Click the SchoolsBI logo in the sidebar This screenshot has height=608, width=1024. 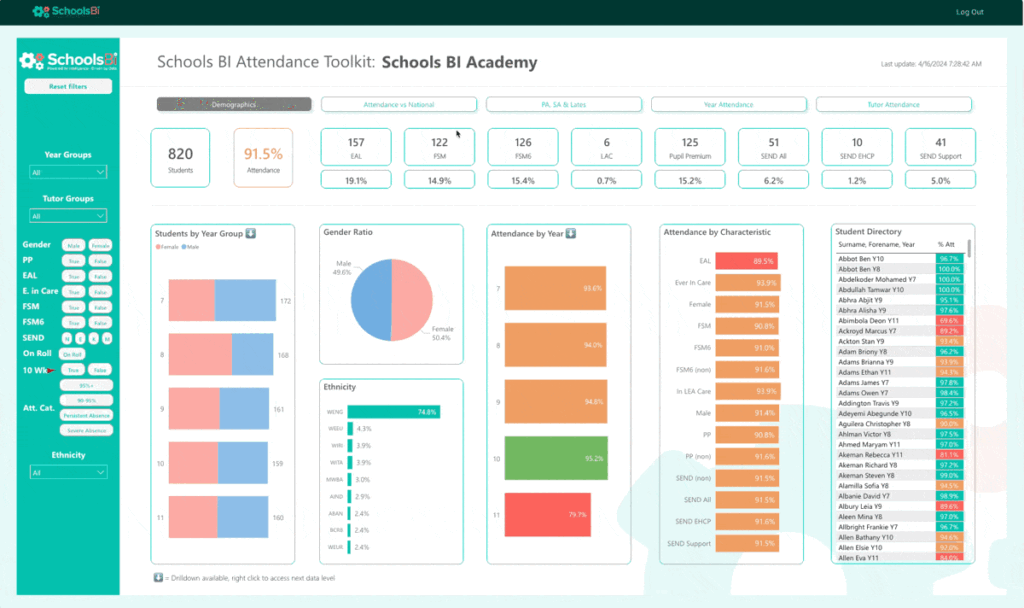click(x=68, y=61)
